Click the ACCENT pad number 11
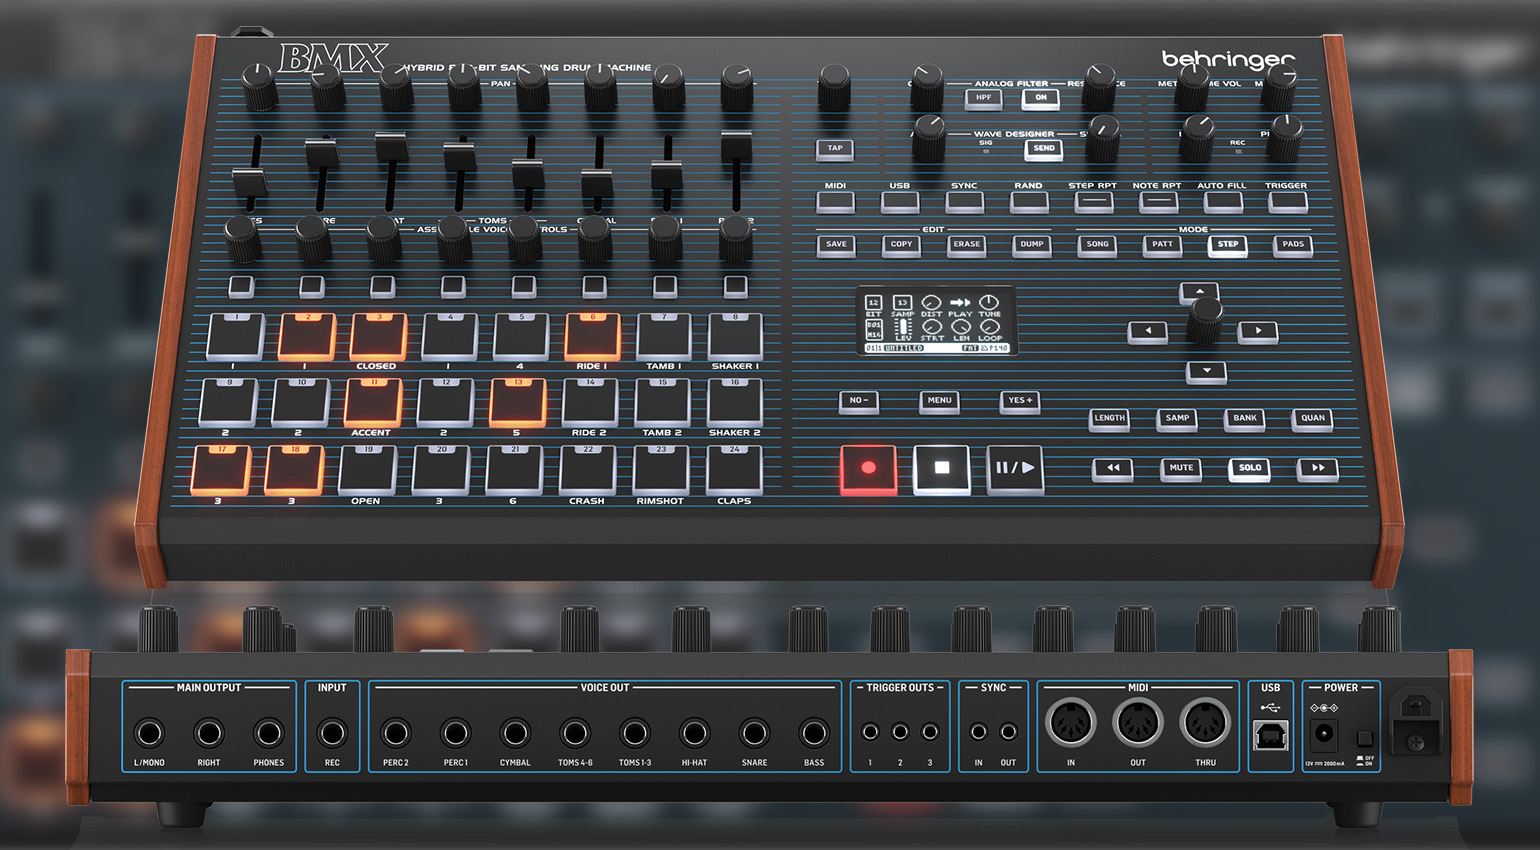This screenshot has width=1540, height=850. pyautogui.click(x=373, y=402)
